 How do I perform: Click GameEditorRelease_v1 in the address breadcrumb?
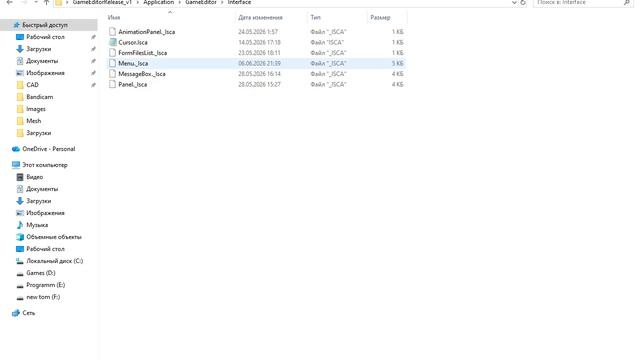[102, 2]
